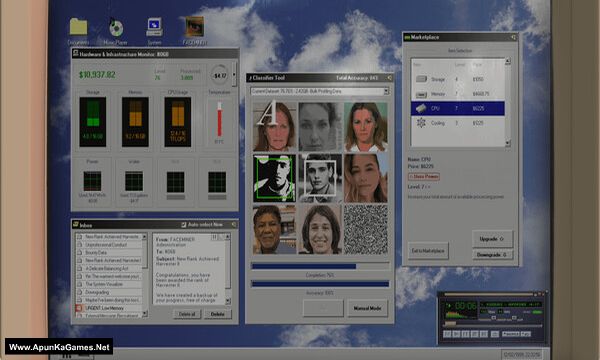Click the Exit to Marketplace button

pos(428,251)
